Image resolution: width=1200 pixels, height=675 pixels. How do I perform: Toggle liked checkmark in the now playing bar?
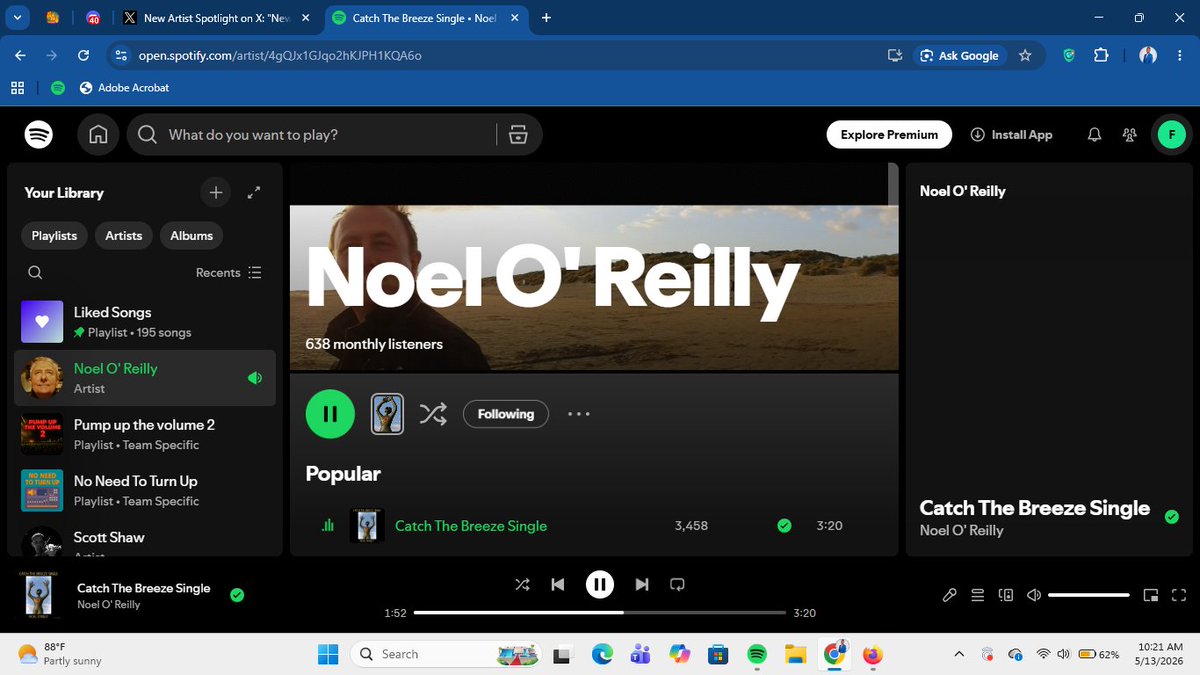[237, 595]
